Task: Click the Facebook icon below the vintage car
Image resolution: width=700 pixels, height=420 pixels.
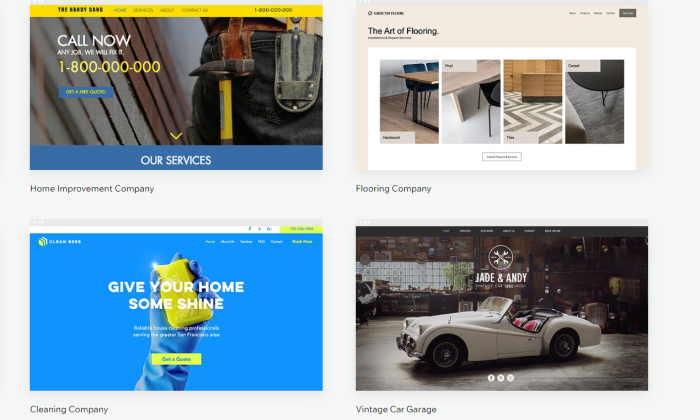Action: pyautogui.click(x=491, y=378)
